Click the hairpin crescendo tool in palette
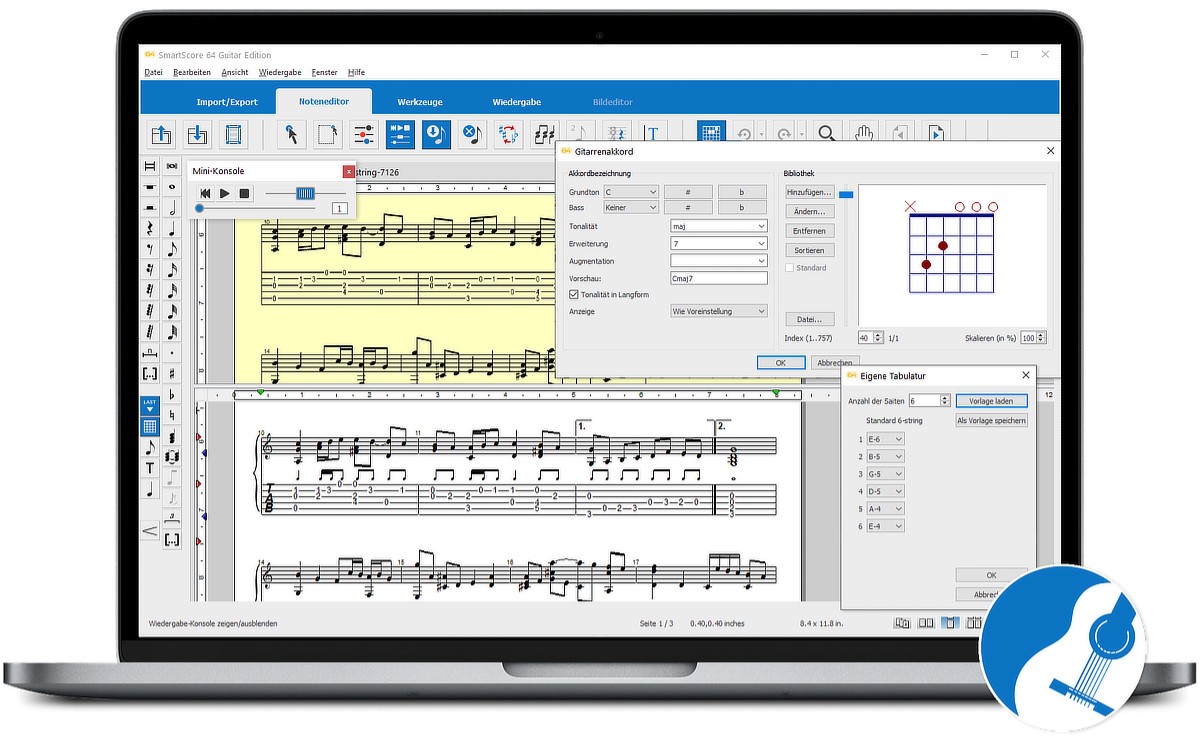 coord(149,531)
